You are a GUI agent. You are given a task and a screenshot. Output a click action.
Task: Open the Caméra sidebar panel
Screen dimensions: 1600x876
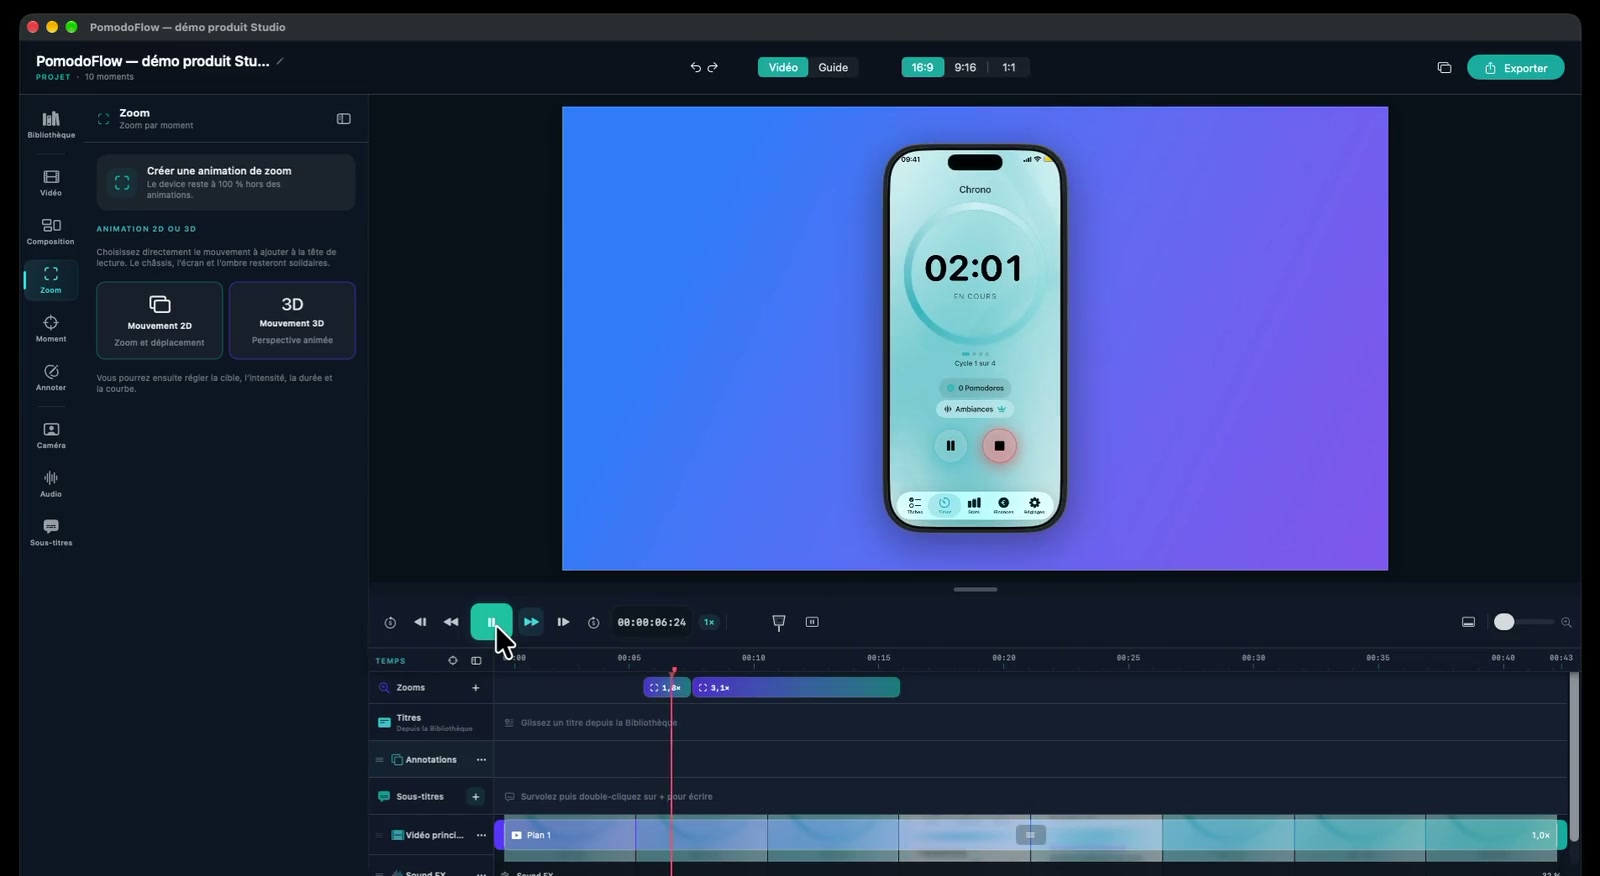pyautogui.click(x=51, y=435)
